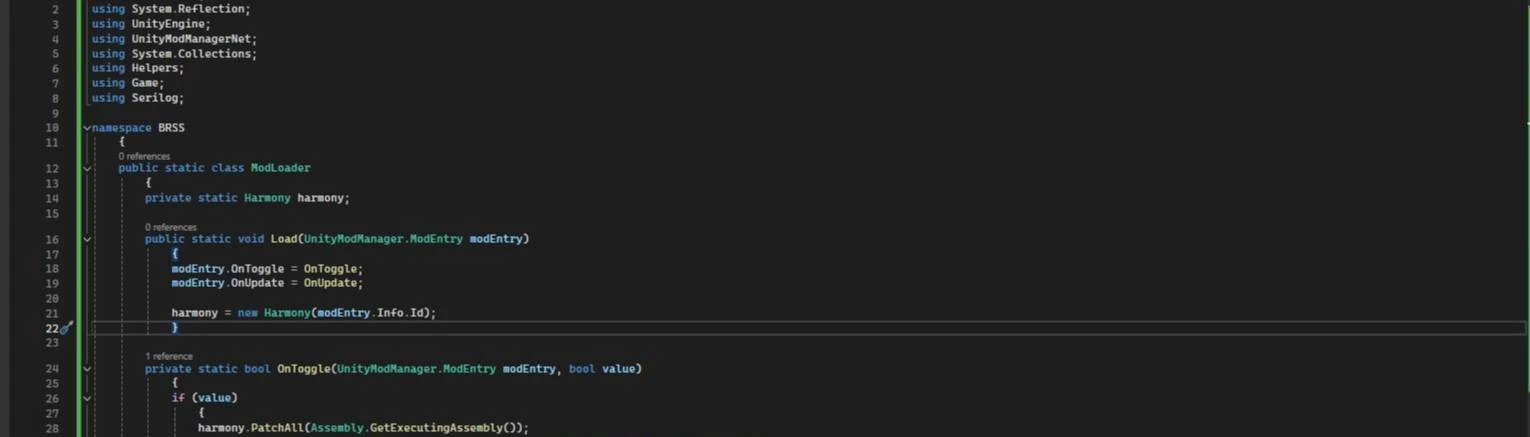Collapse the ModLoader class region
The width and height of the screenshot is (1530, 437).
click(87, 168)
